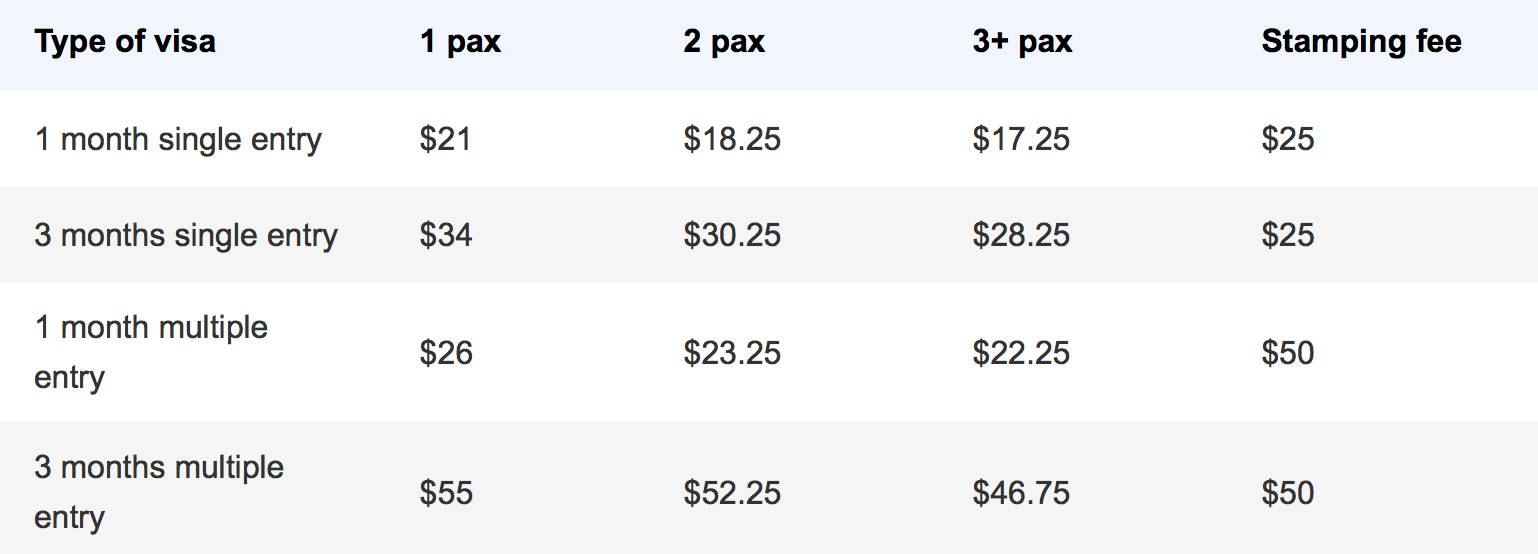The height and width of the screenshot is (554, 1538).
Task: Click the '1 pax' column header
Action: tap(460, 42)
